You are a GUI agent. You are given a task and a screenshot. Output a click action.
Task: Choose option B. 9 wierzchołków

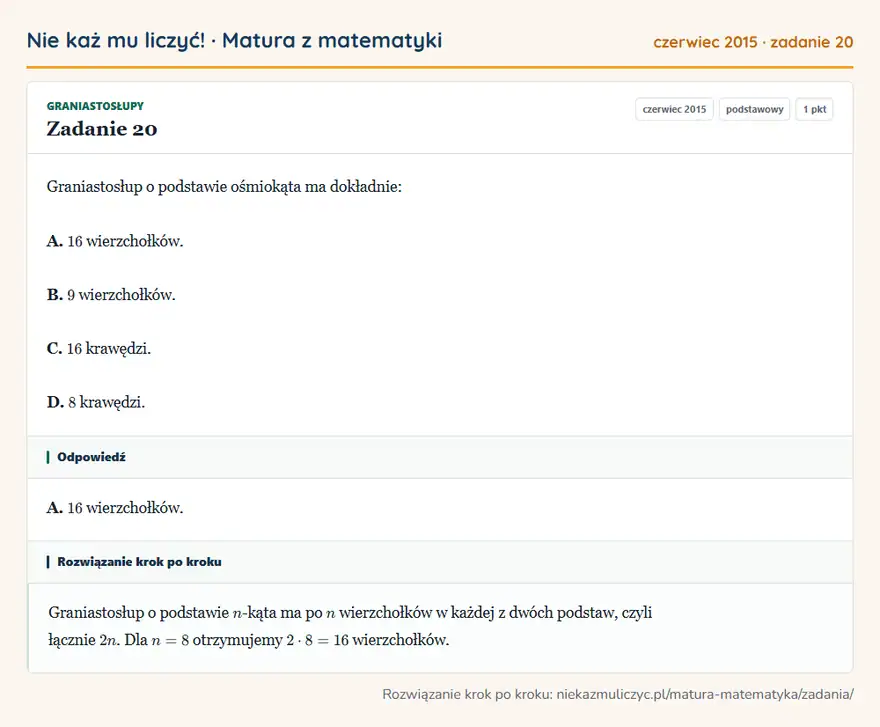point(111,295)
